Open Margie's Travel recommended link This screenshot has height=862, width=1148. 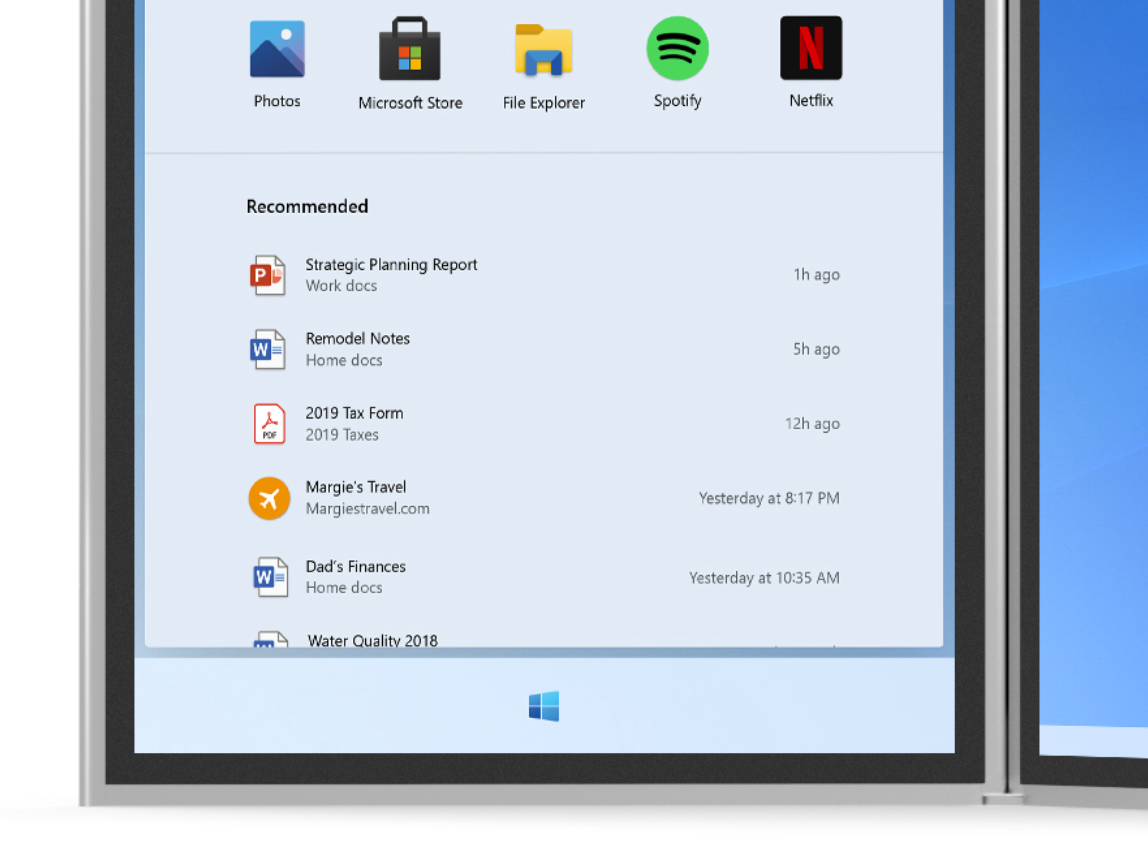click(x=543, y=498)
